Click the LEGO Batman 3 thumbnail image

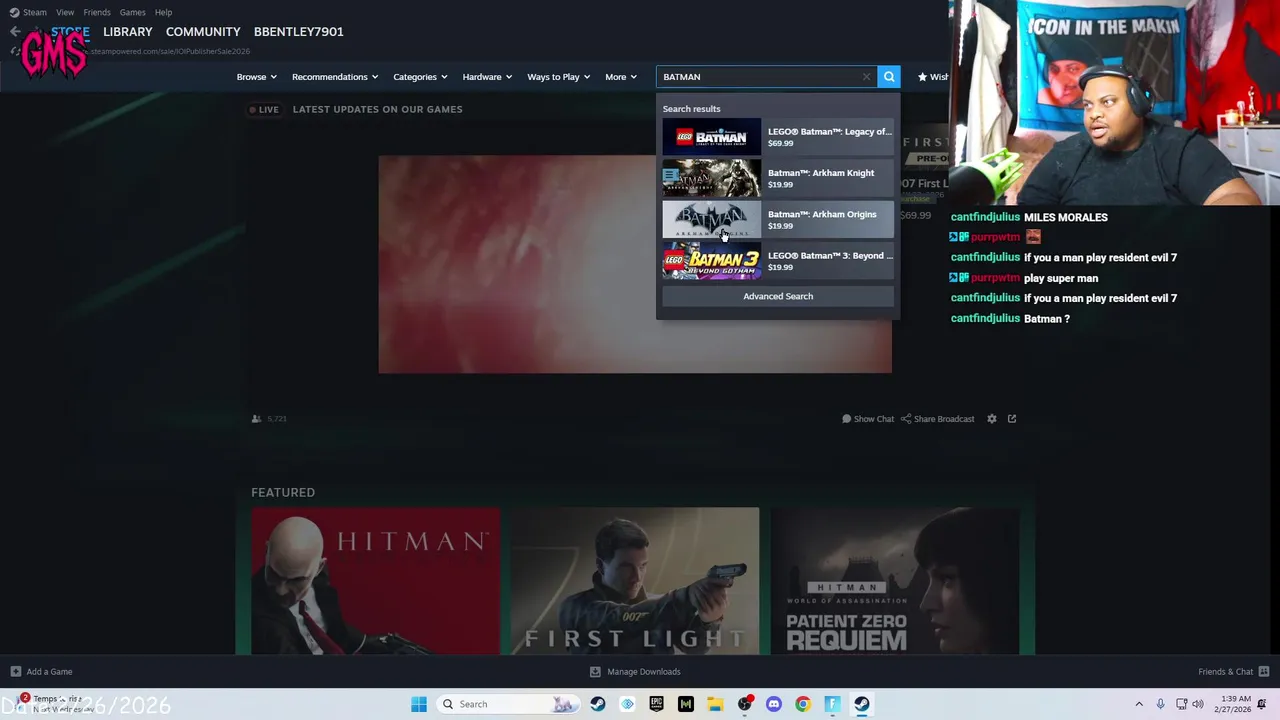point(711,261)
